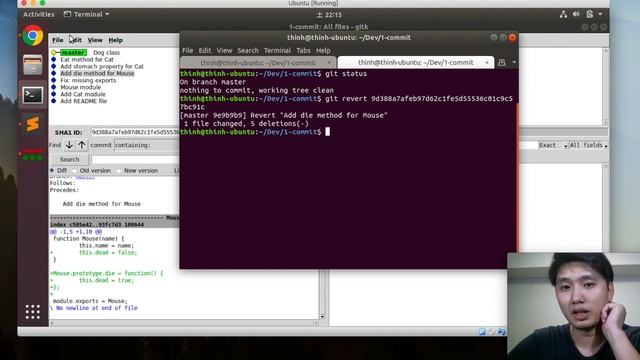Close the second terminal tab
The height and width of the screenshot is (360, 640).
[487, 62]
